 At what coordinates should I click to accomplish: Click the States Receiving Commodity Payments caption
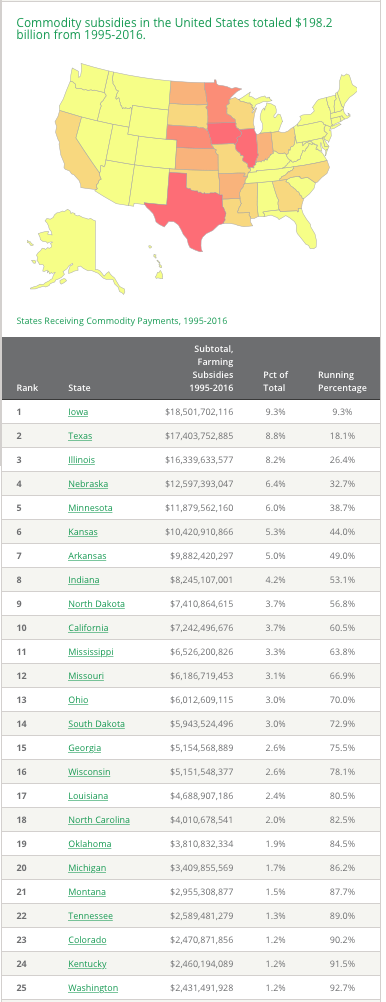coord(122,321)
